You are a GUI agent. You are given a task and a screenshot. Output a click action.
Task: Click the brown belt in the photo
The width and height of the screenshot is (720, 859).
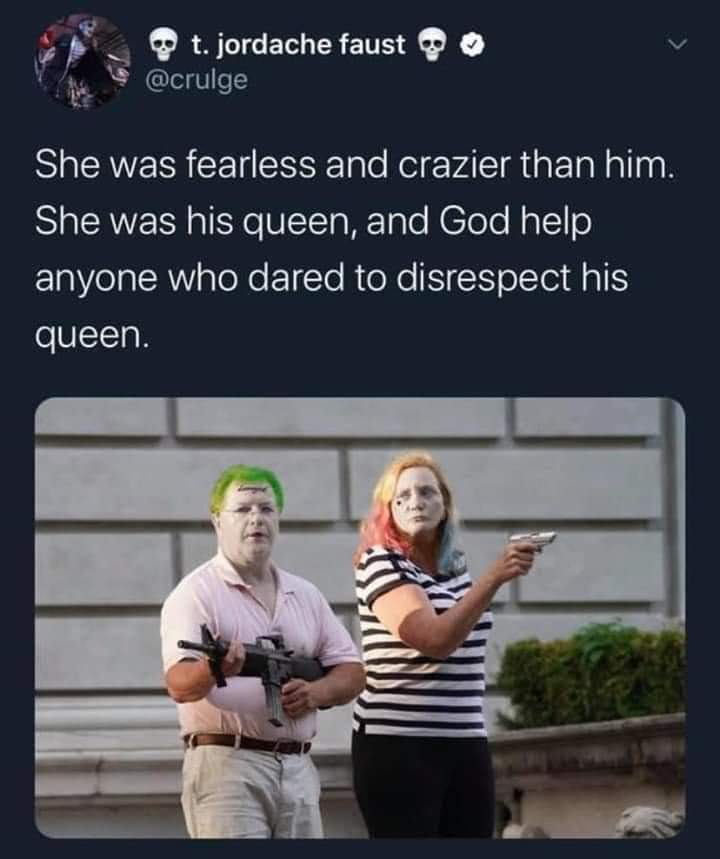[x=247, y=743]
